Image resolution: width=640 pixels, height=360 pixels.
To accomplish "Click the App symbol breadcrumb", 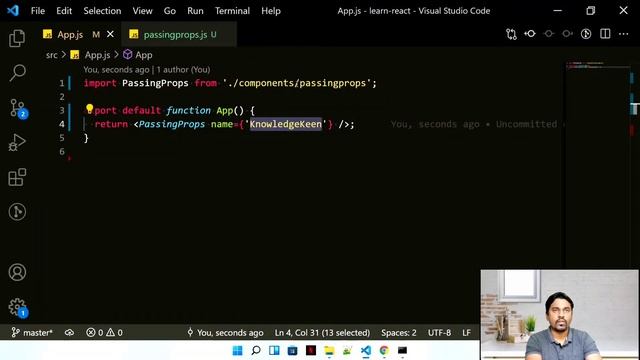I will click(x=138, y=55).
